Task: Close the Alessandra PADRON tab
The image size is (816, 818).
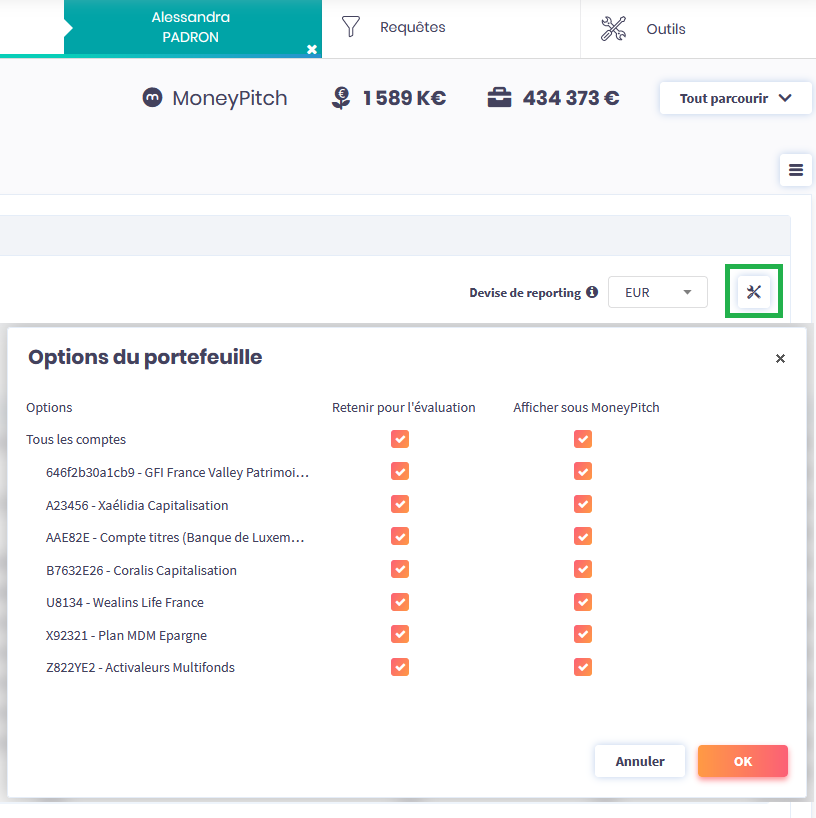Action: pyautogui.click(x=312, y=49)
